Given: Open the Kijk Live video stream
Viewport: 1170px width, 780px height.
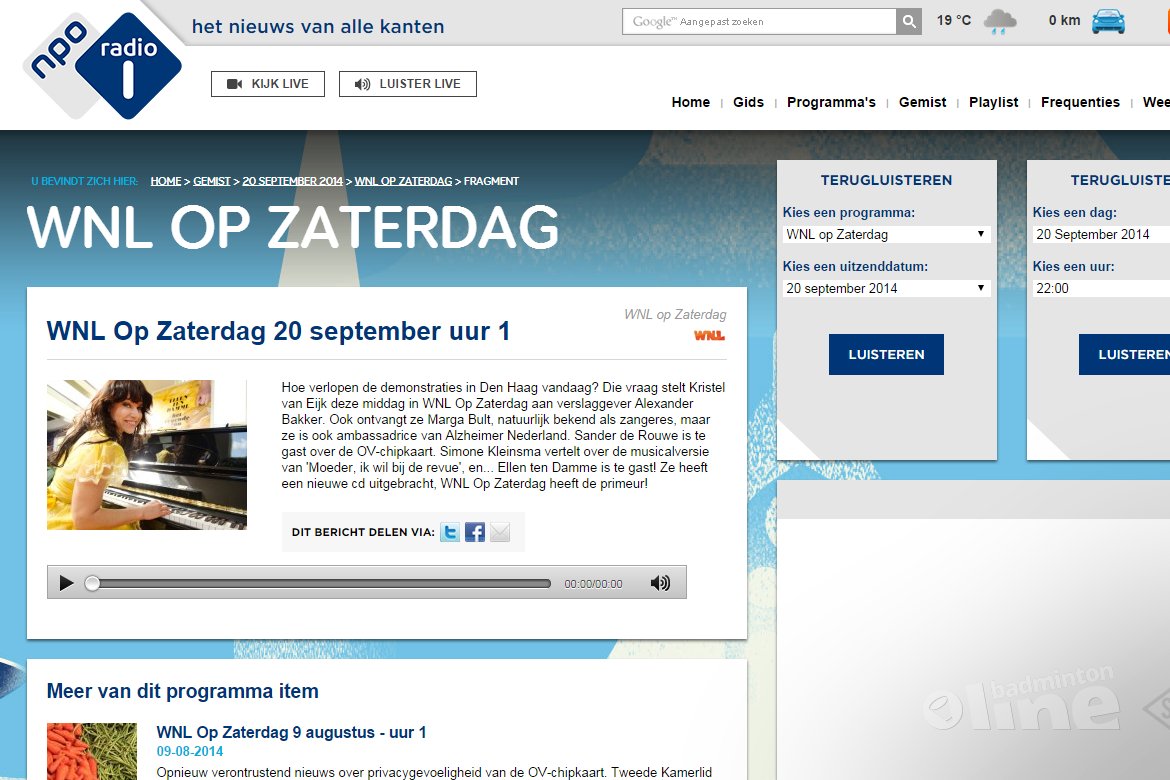Looking at the screenshot, I should (x=268, y=84).
